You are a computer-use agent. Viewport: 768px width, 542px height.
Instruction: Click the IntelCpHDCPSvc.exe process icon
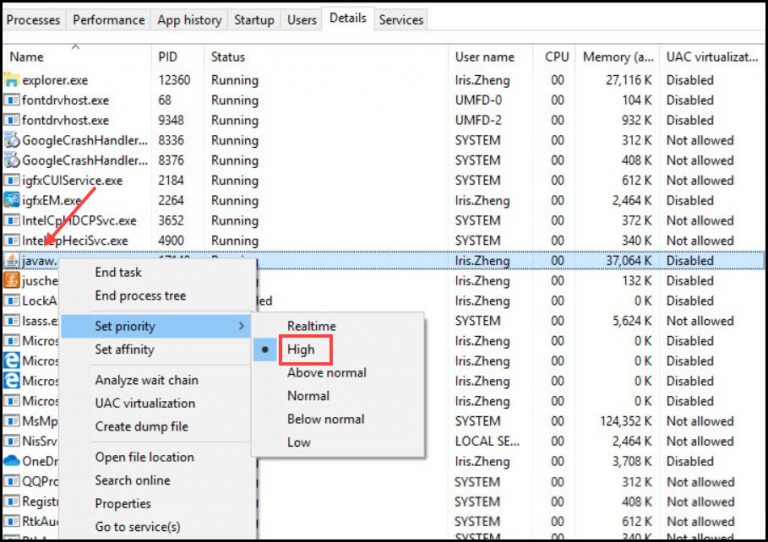pos(12,220)
